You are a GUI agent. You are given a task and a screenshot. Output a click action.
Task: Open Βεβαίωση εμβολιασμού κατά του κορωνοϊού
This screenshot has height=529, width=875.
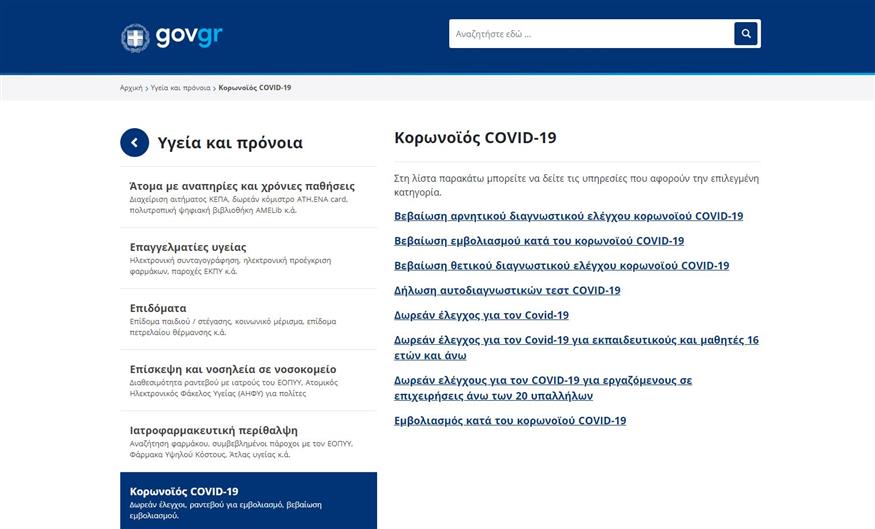point(539,241)
